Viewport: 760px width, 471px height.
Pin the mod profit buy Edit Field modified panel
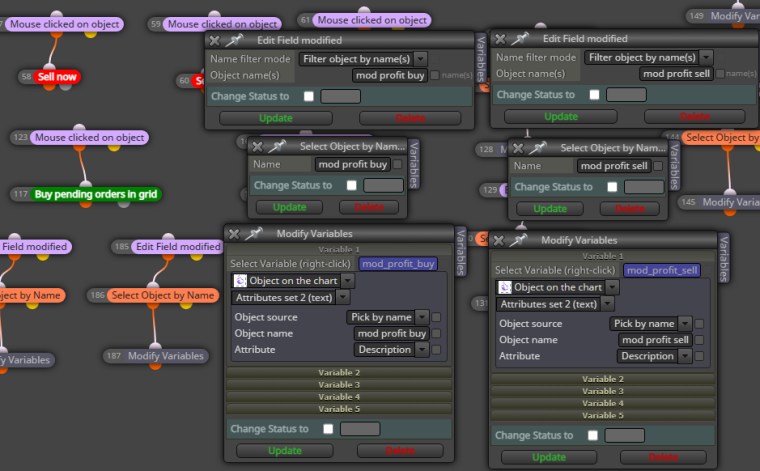[235, 40]
